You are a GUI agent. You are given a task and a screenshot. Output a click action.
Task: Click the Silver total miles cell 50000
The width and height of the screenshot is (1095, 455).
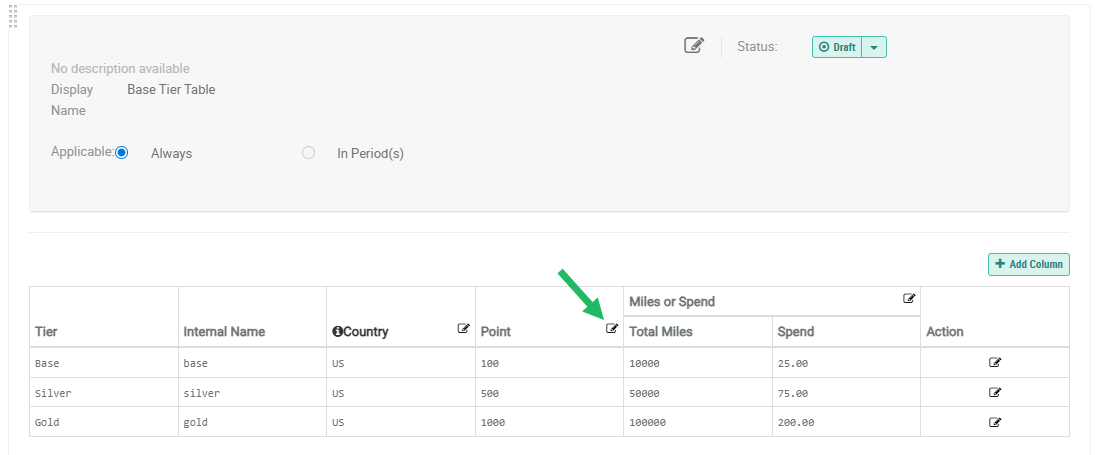647,393
